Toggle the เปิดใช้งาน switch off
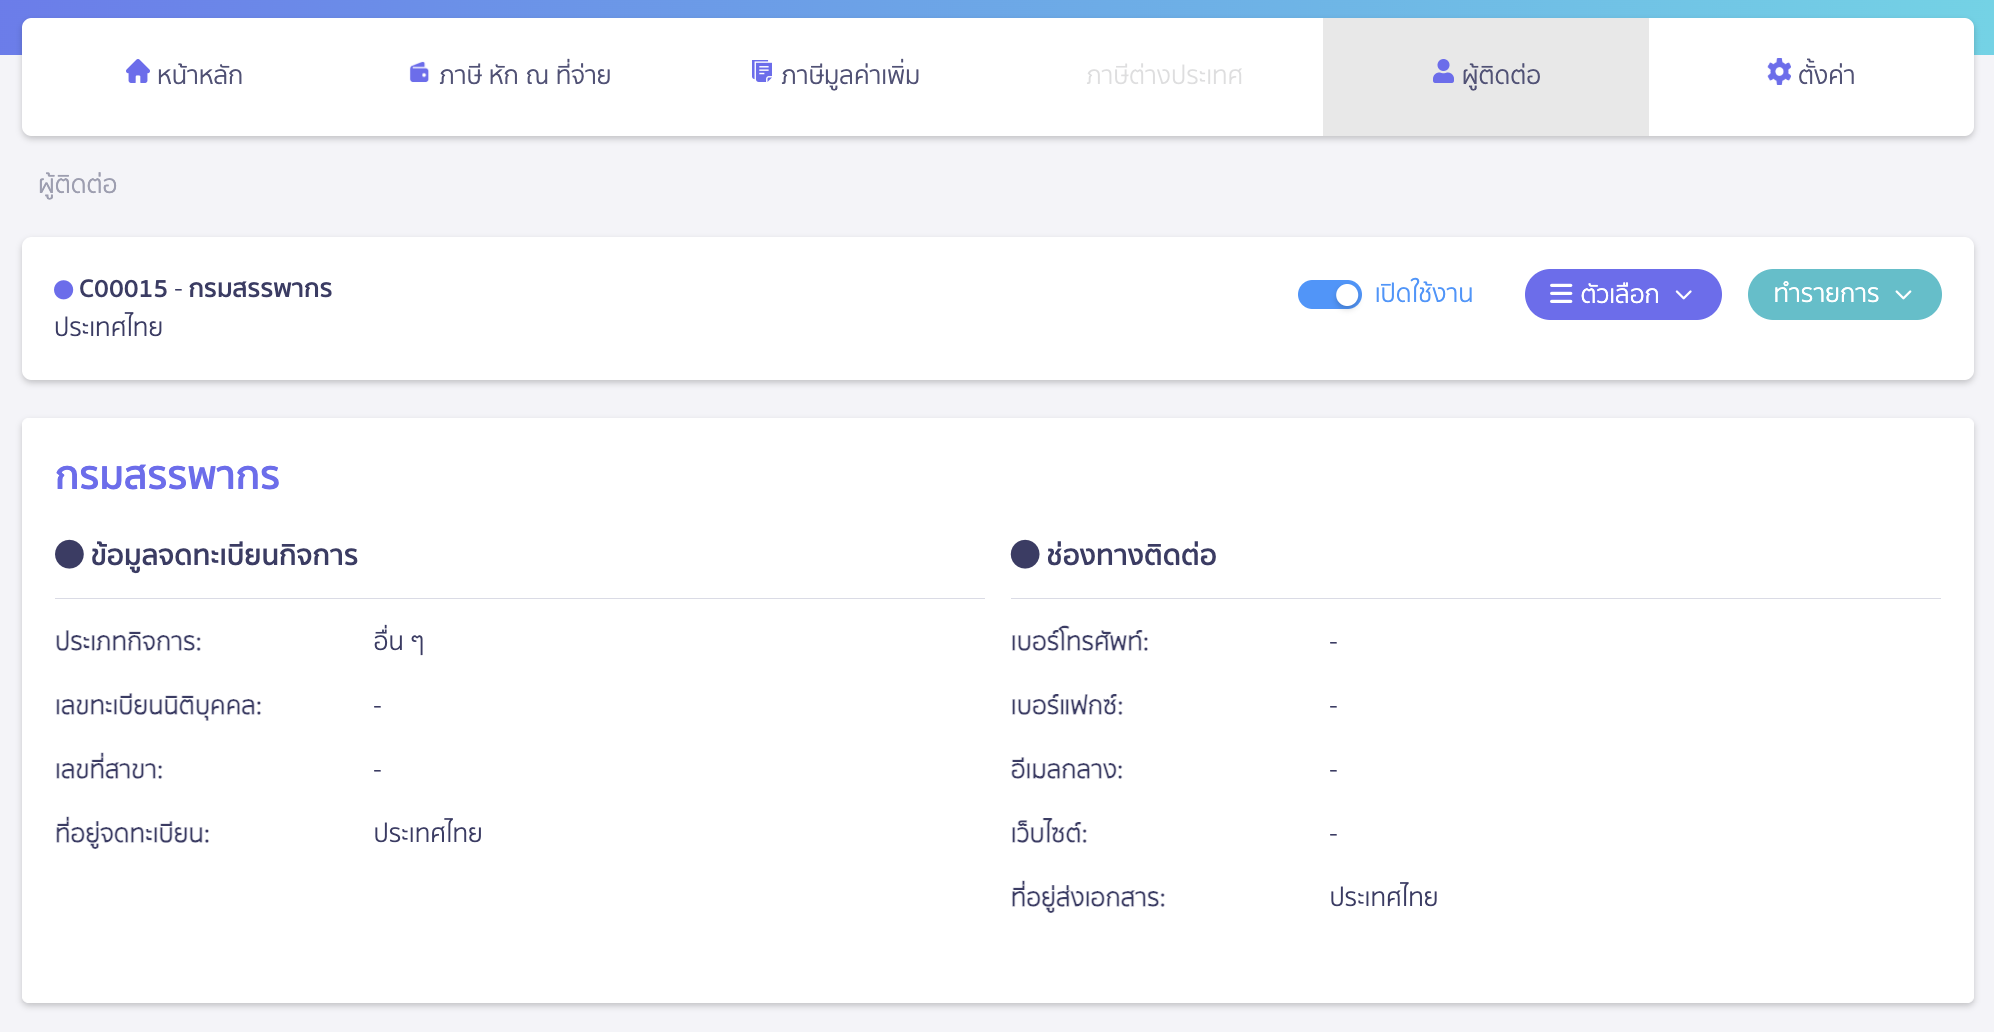This screenshot has height=1032, width=1994. tap(1329, 295)
